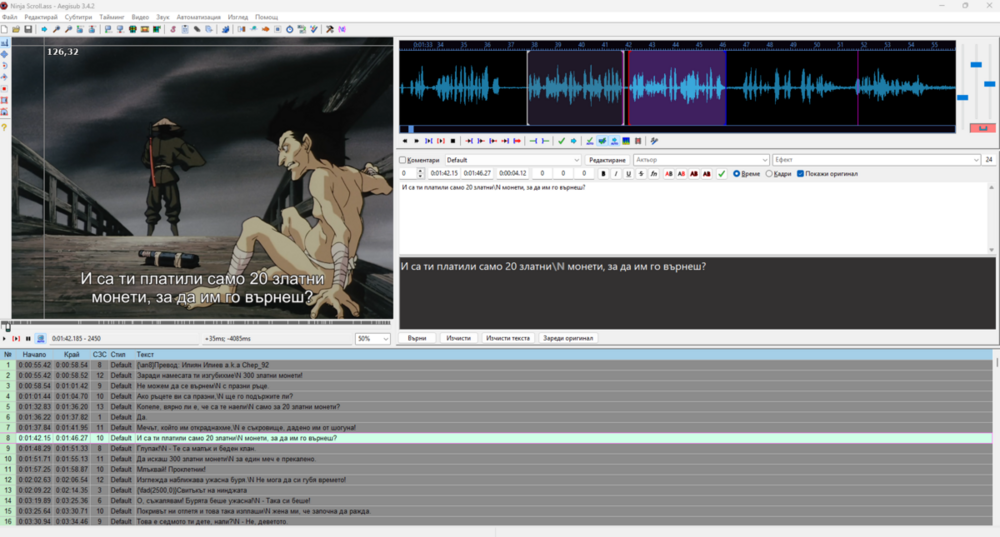Open the attachment list clipboard icon
This screenshot has width=1000, height=537.
(x=185, y=29)
